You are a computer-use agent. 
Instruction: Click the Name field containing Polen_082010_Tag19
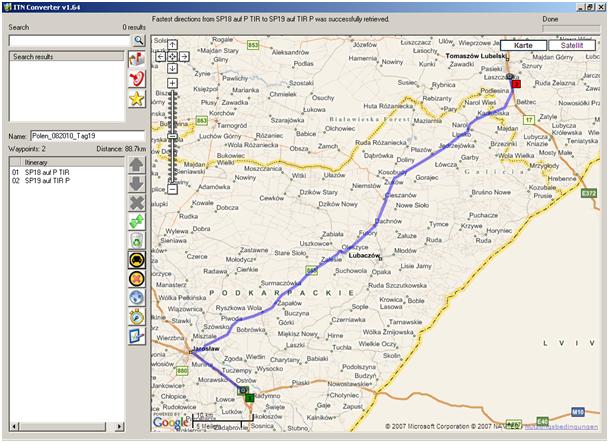point(87,136)
